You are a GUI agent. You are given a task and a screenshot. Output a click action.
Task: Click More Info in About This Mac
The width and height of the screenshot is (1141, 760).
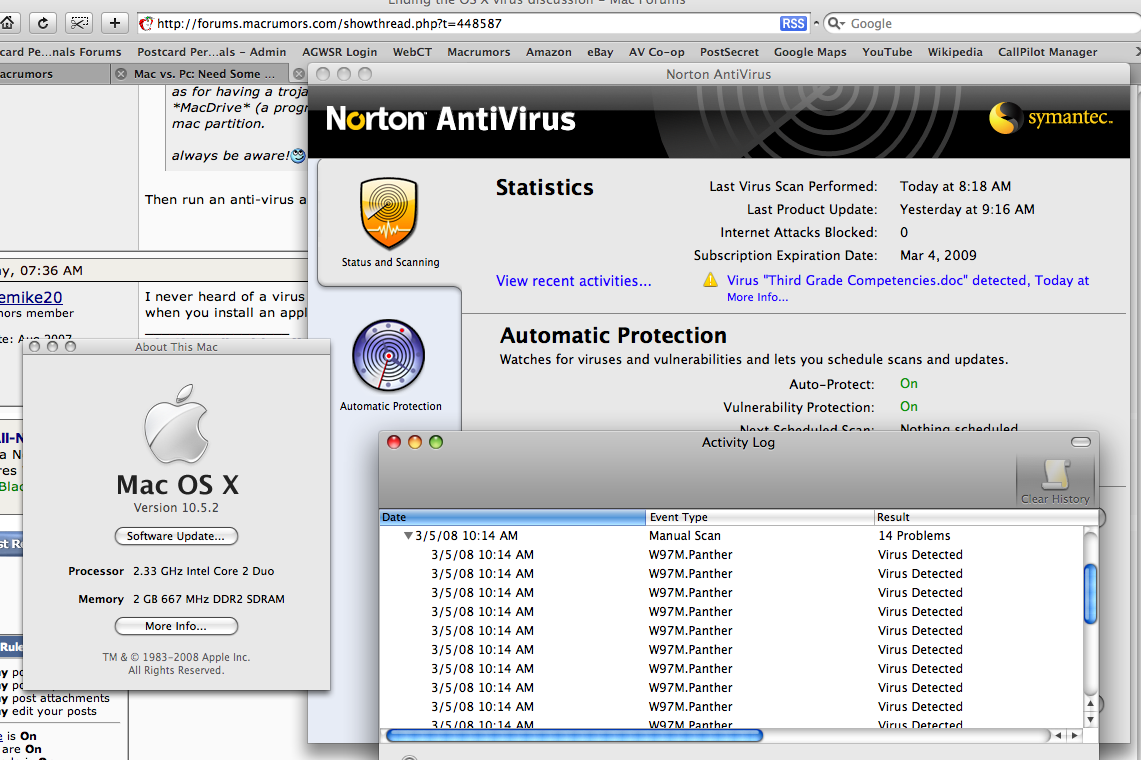[176, 626]
